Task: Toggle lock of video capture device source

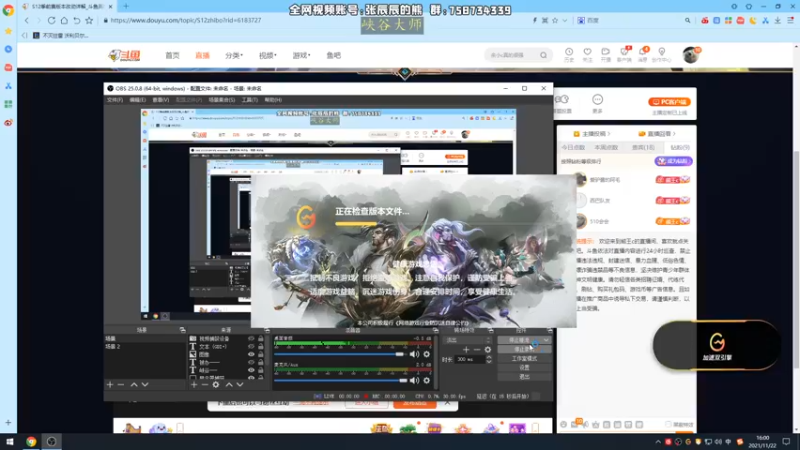Action: (261, 339)
